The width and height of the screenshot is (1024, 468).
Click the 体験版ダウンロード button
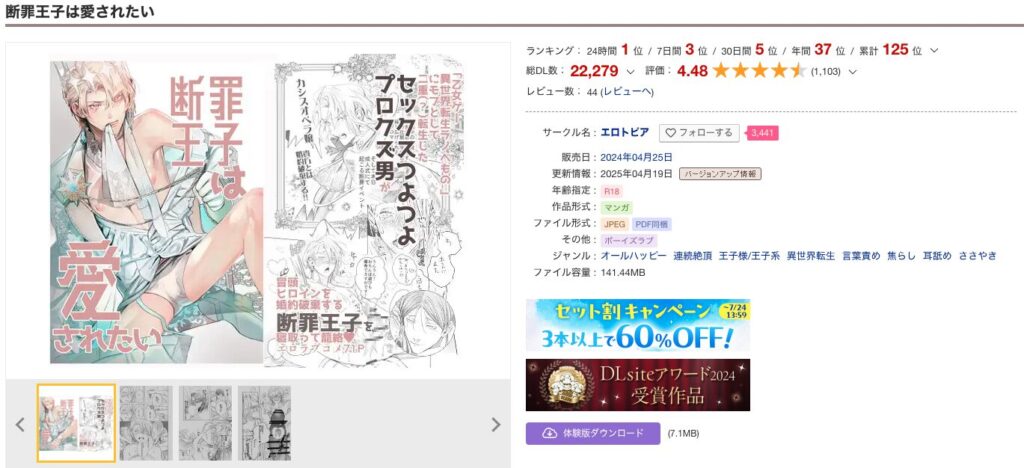point(593,433)
